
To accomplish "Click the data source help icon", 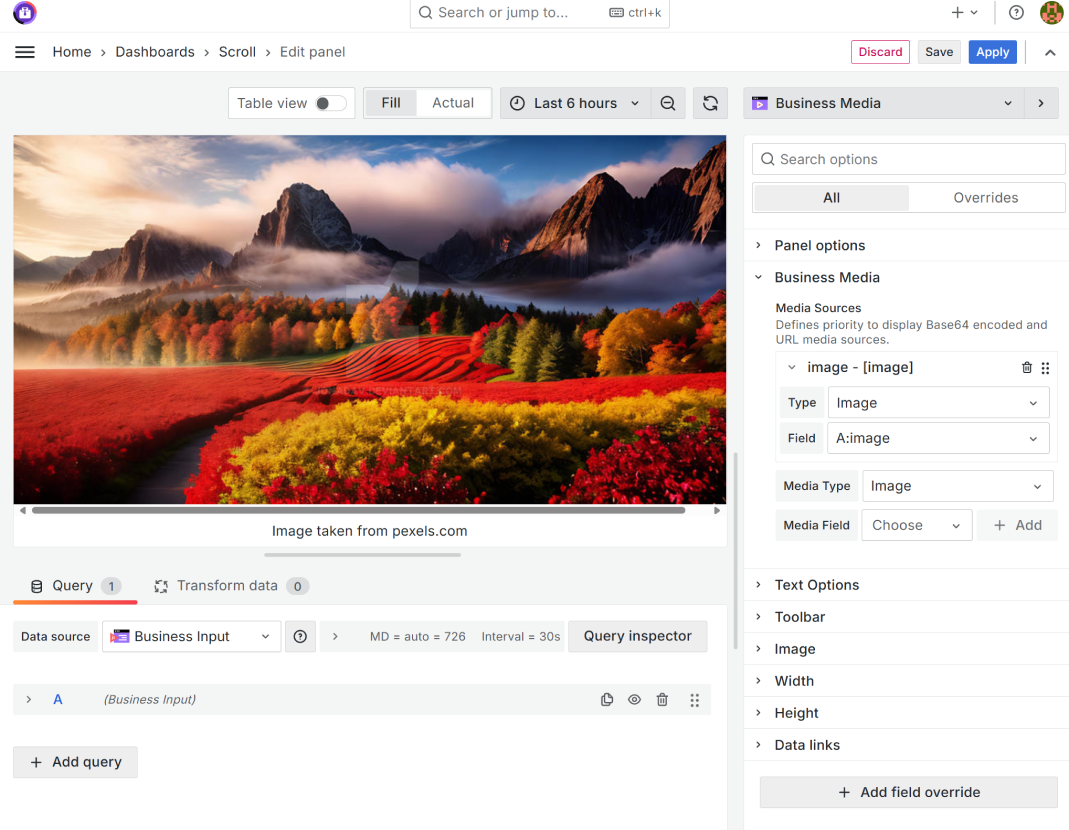I will coord(300,637).
